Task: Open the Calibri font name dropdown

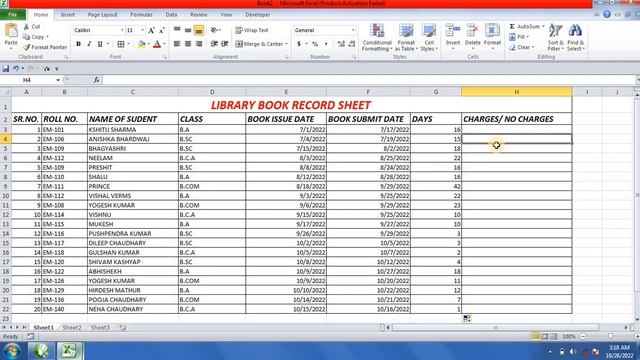Action: tap(122, 31)
